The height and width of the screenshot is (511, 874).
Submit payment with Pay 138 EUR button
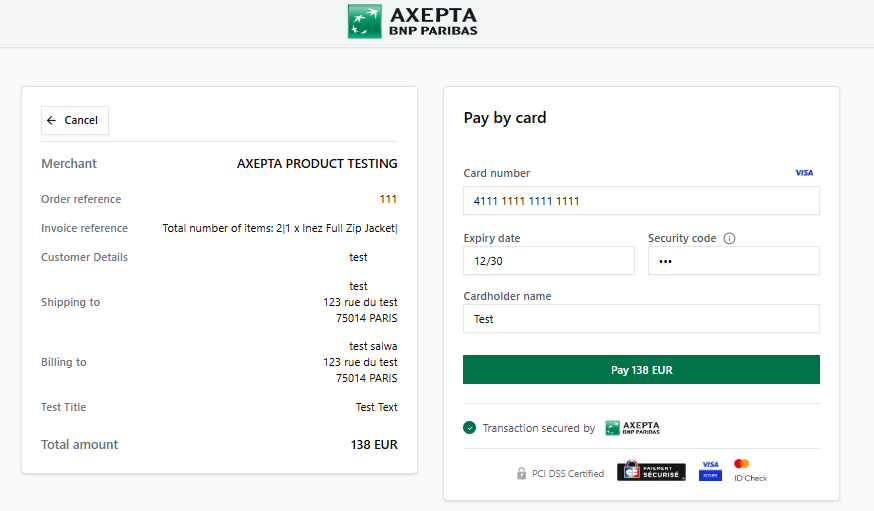641,370
